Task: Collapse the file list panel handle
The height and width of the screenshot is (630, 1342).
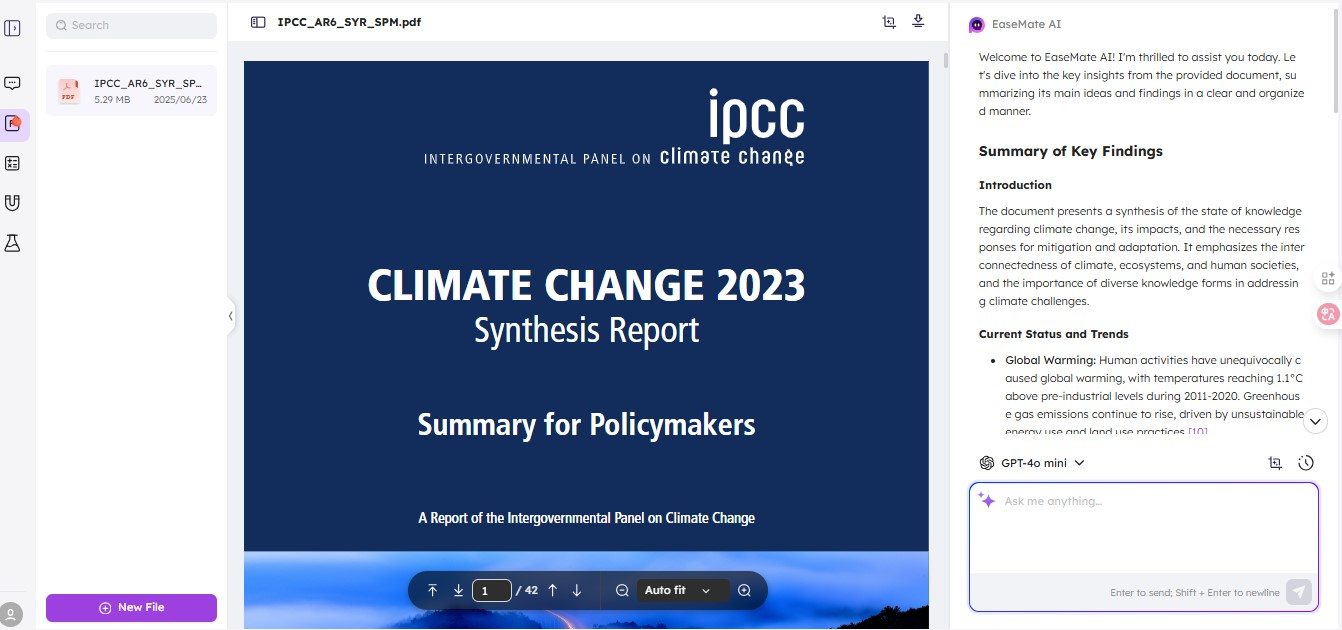Action: click(x=231, y=316)
